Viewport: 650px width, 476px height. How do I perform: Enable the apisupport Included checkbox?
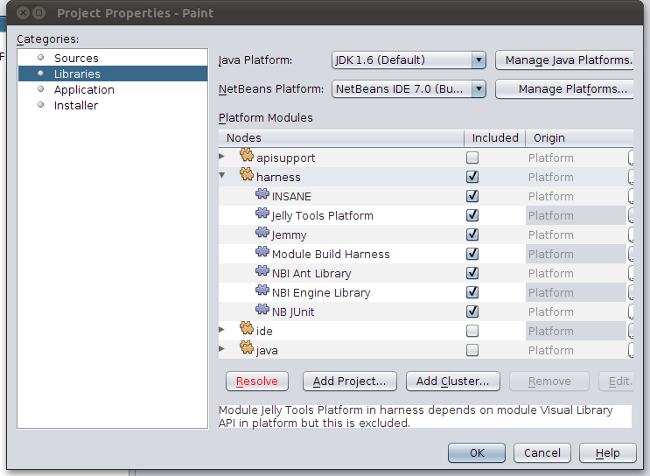pyautogui.click(x=472, y=158)
